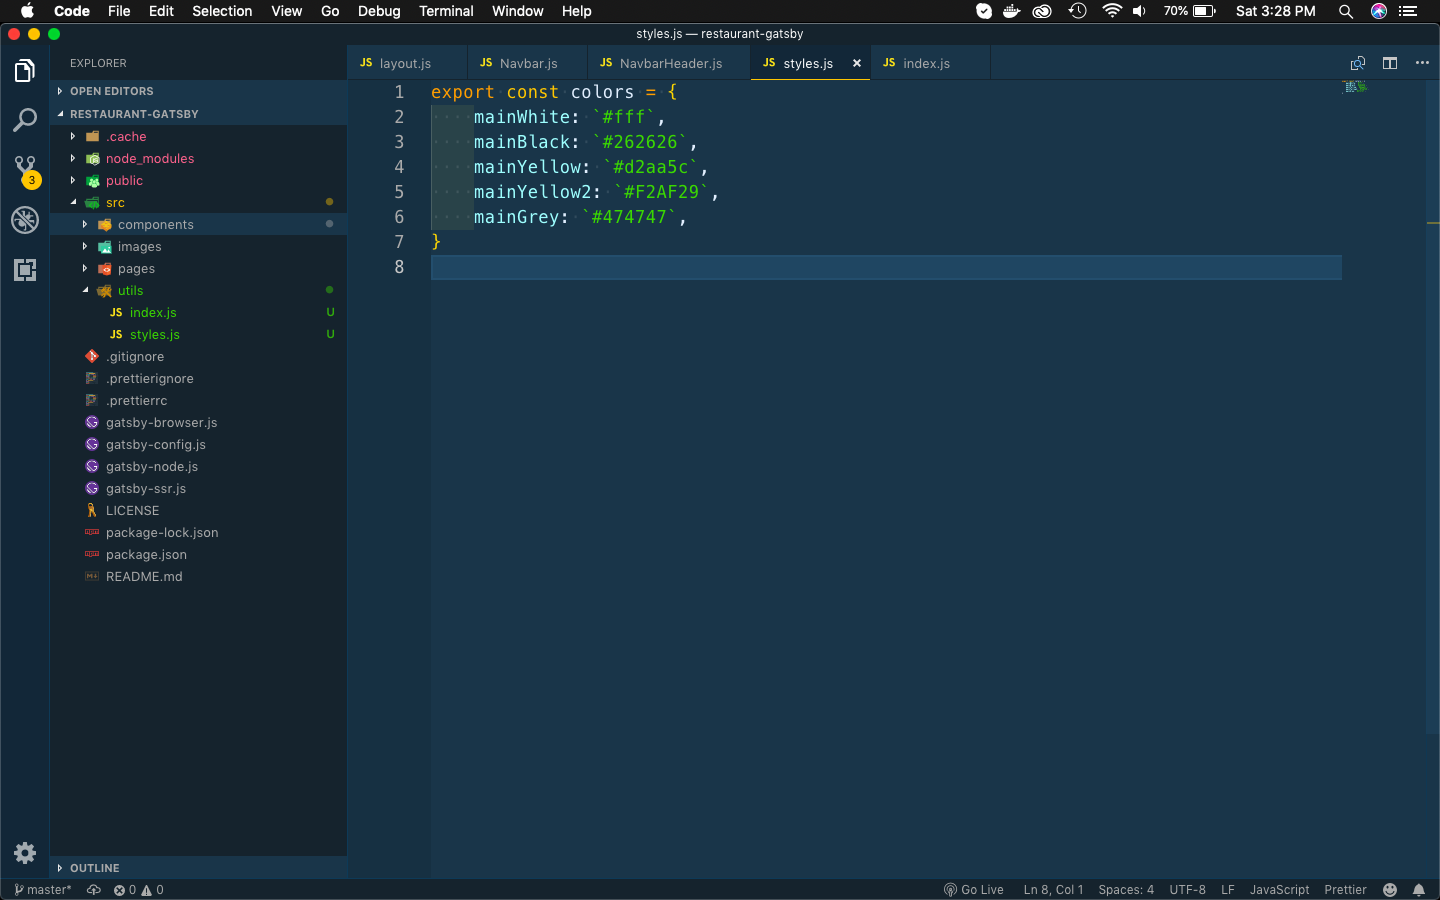Screen dimensions: 1440x900
Task: Open the Apple menu
Action: [27, 11]
